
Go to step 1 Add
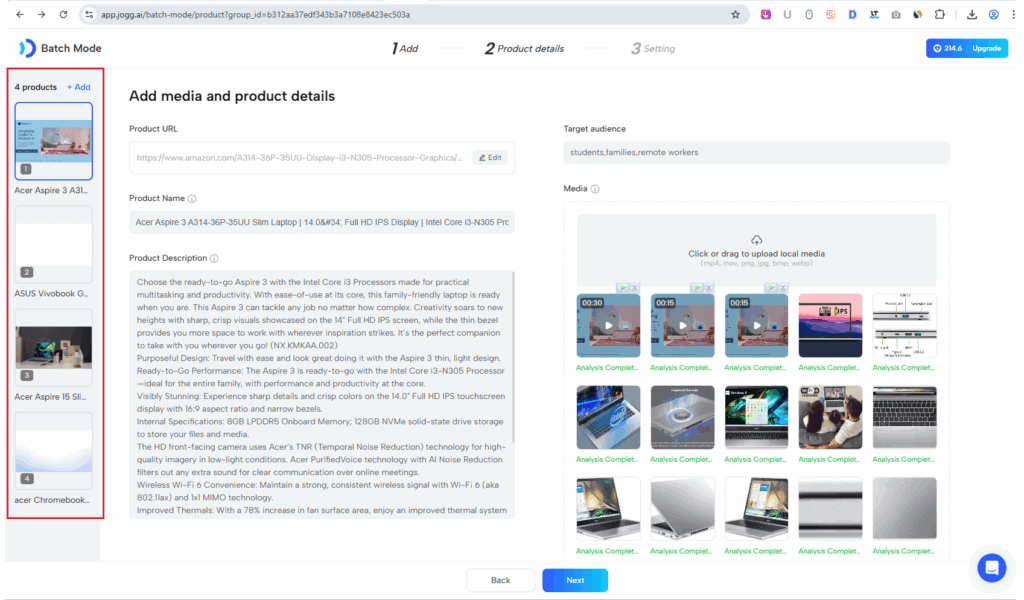[x=405, y=48]
